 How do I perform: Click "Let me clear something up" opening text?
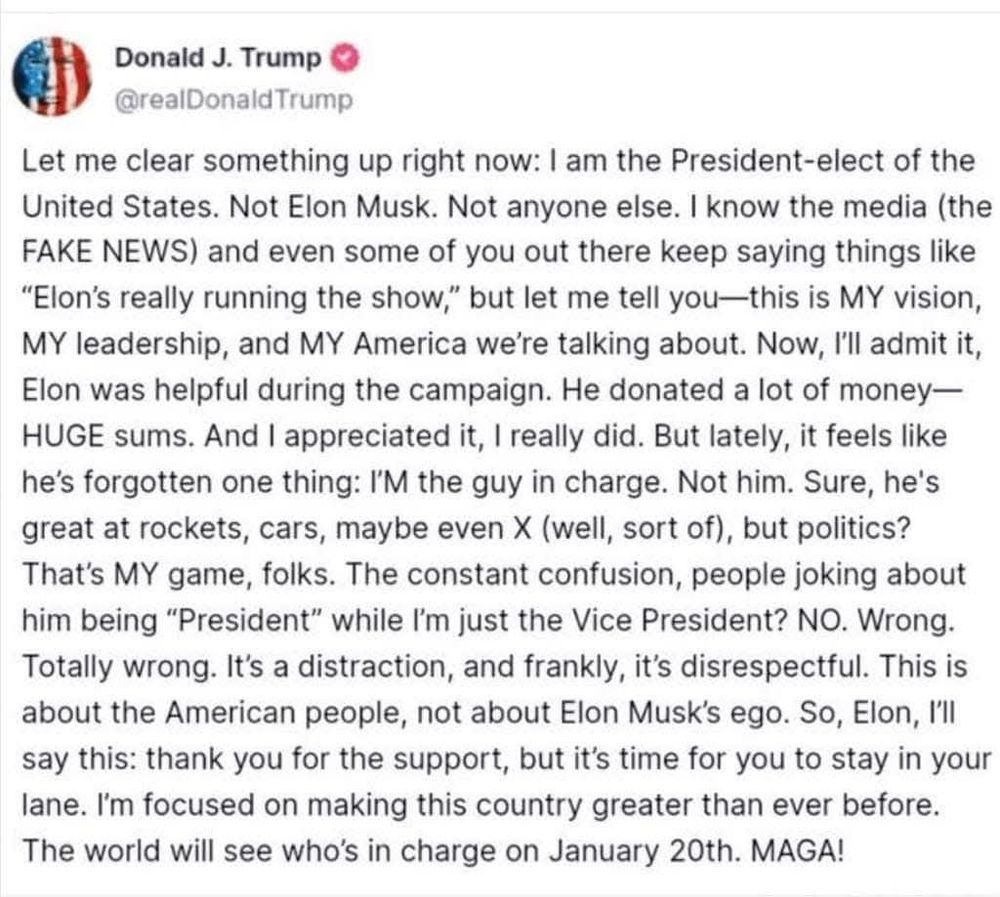[208, 161]
